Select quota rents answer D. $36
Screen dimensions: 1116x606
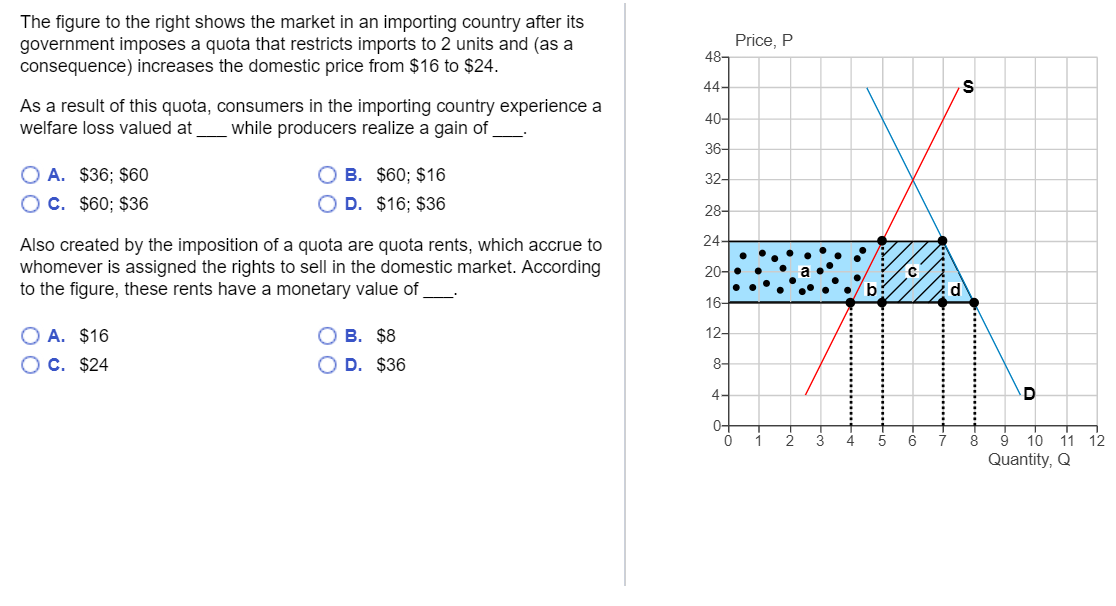coord(327,364)
